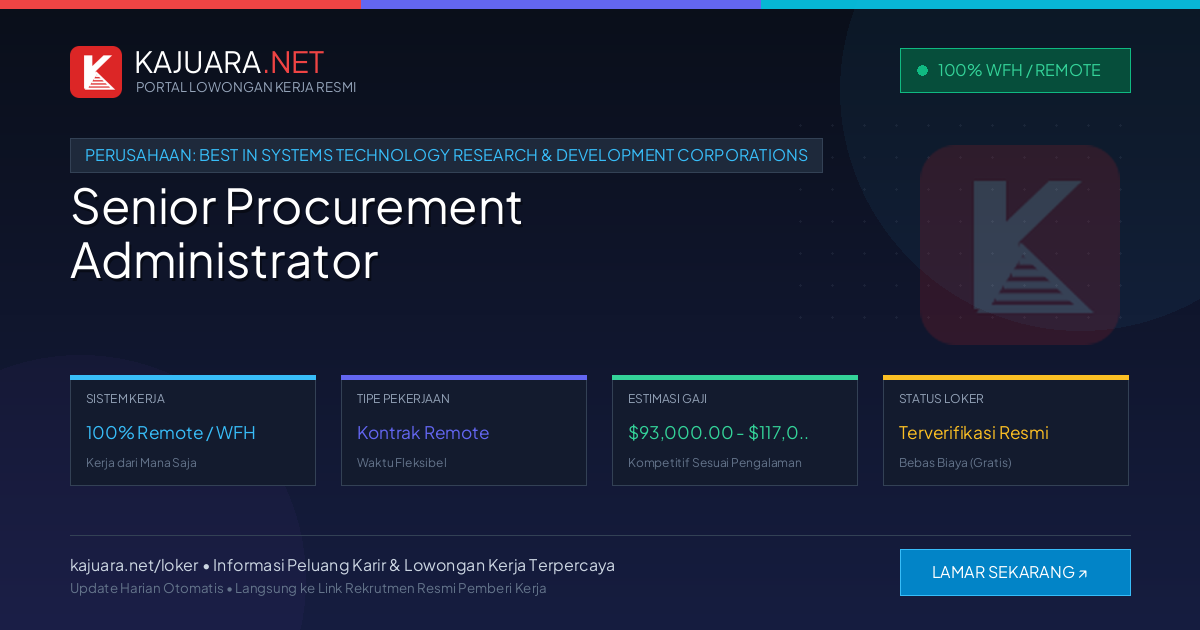
Task: Click the '$93,000.00 - $117,0..' salary text
Action: (719, 433)
